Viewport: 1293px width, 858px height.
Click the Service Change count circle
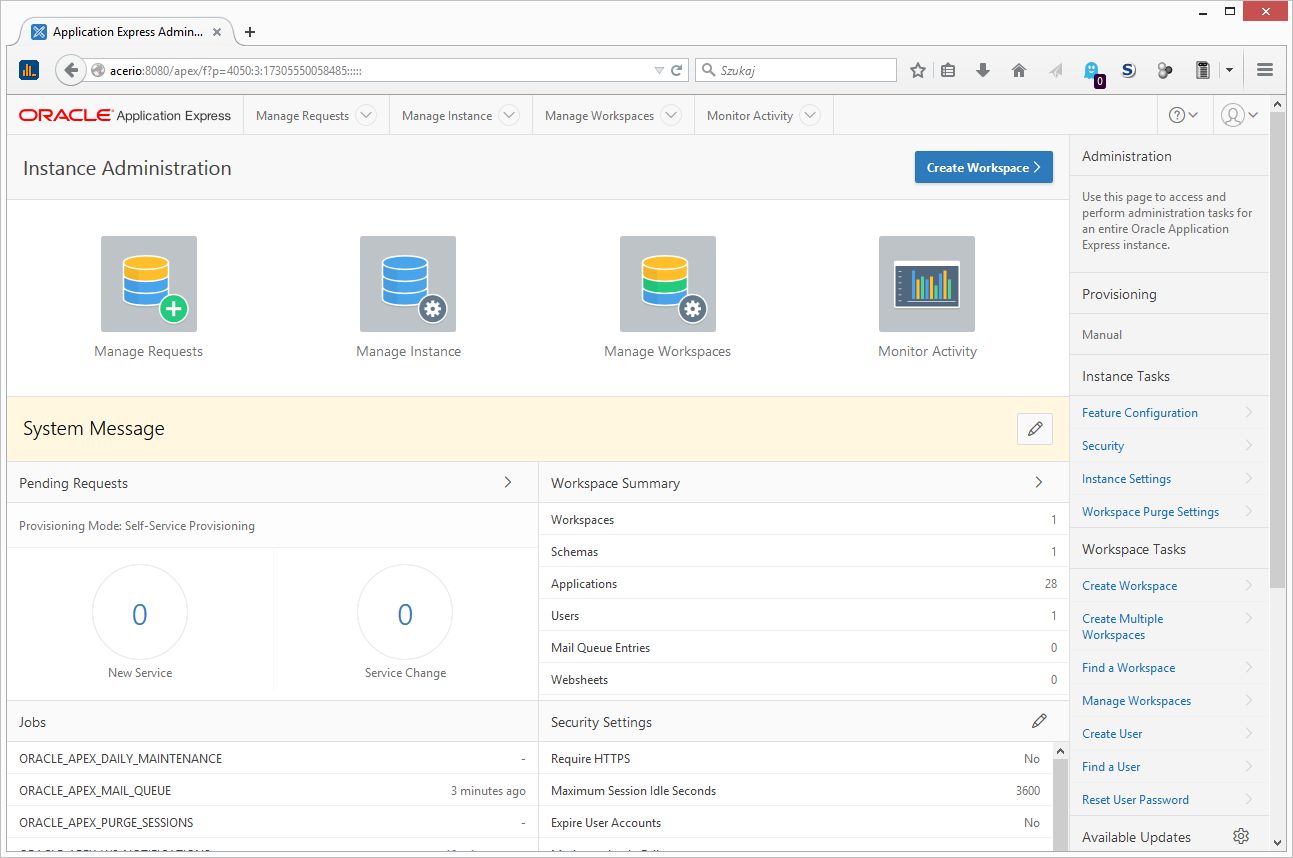coord(405,613)
